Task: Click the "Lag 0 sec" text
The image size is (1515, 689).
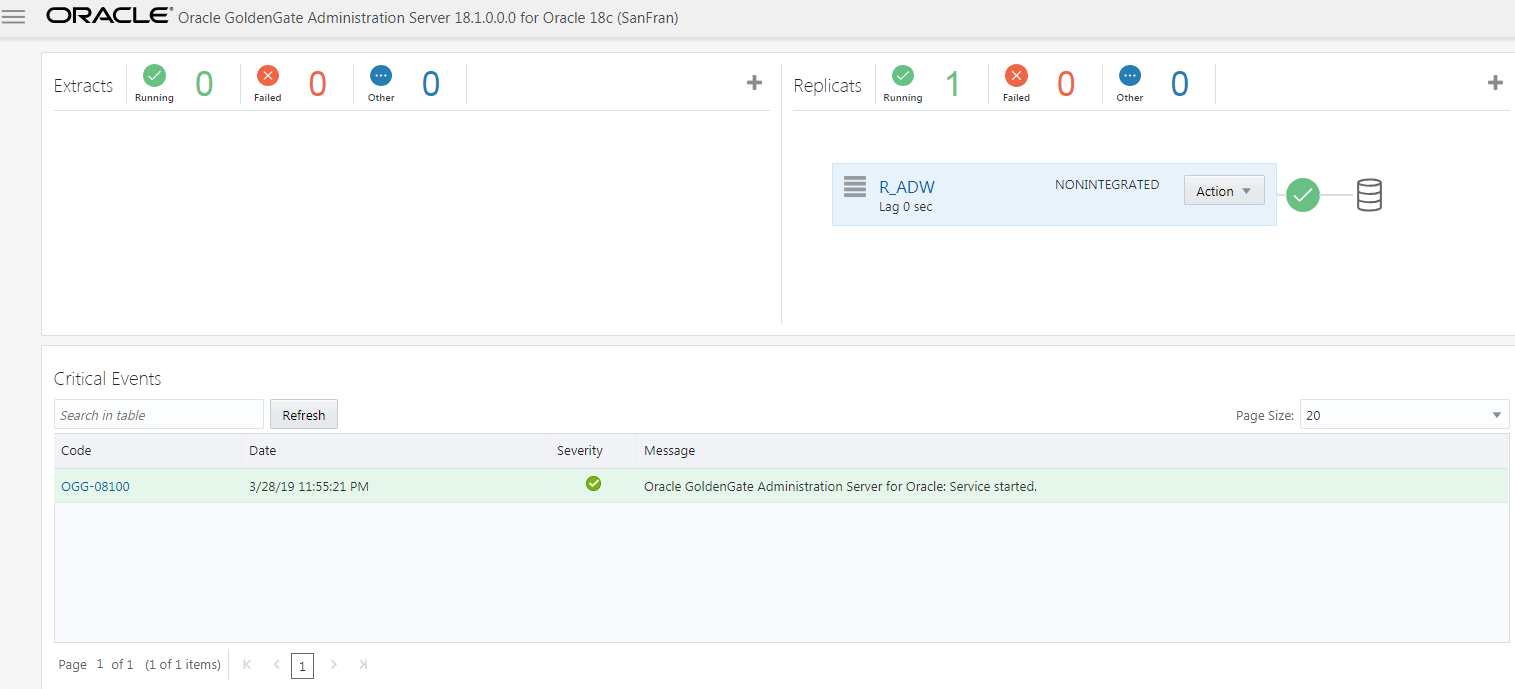Action: point(906,207)
